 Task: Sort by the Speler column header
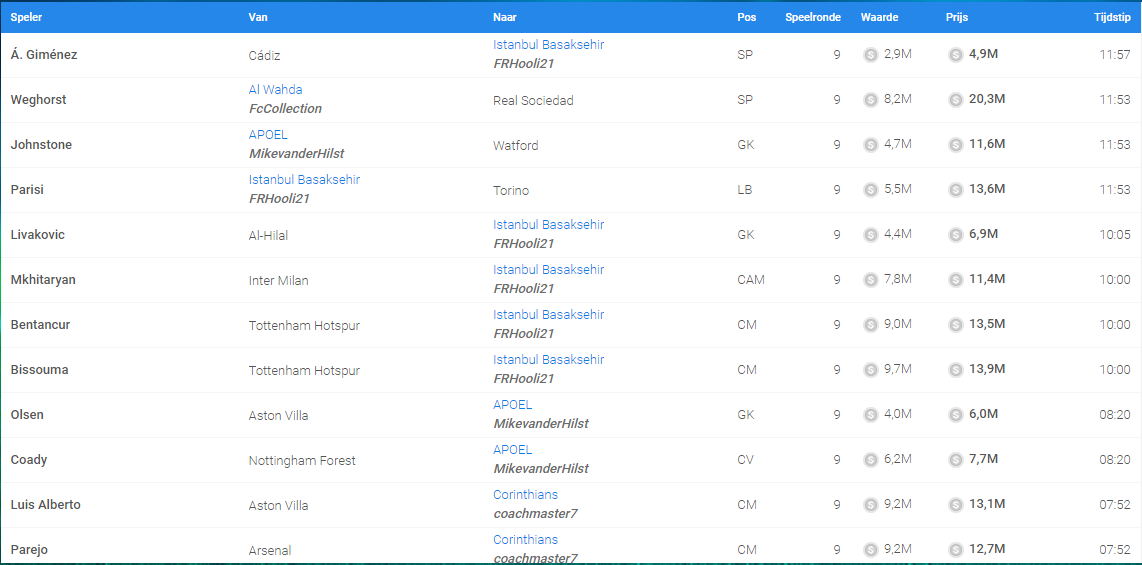(25, 17)
